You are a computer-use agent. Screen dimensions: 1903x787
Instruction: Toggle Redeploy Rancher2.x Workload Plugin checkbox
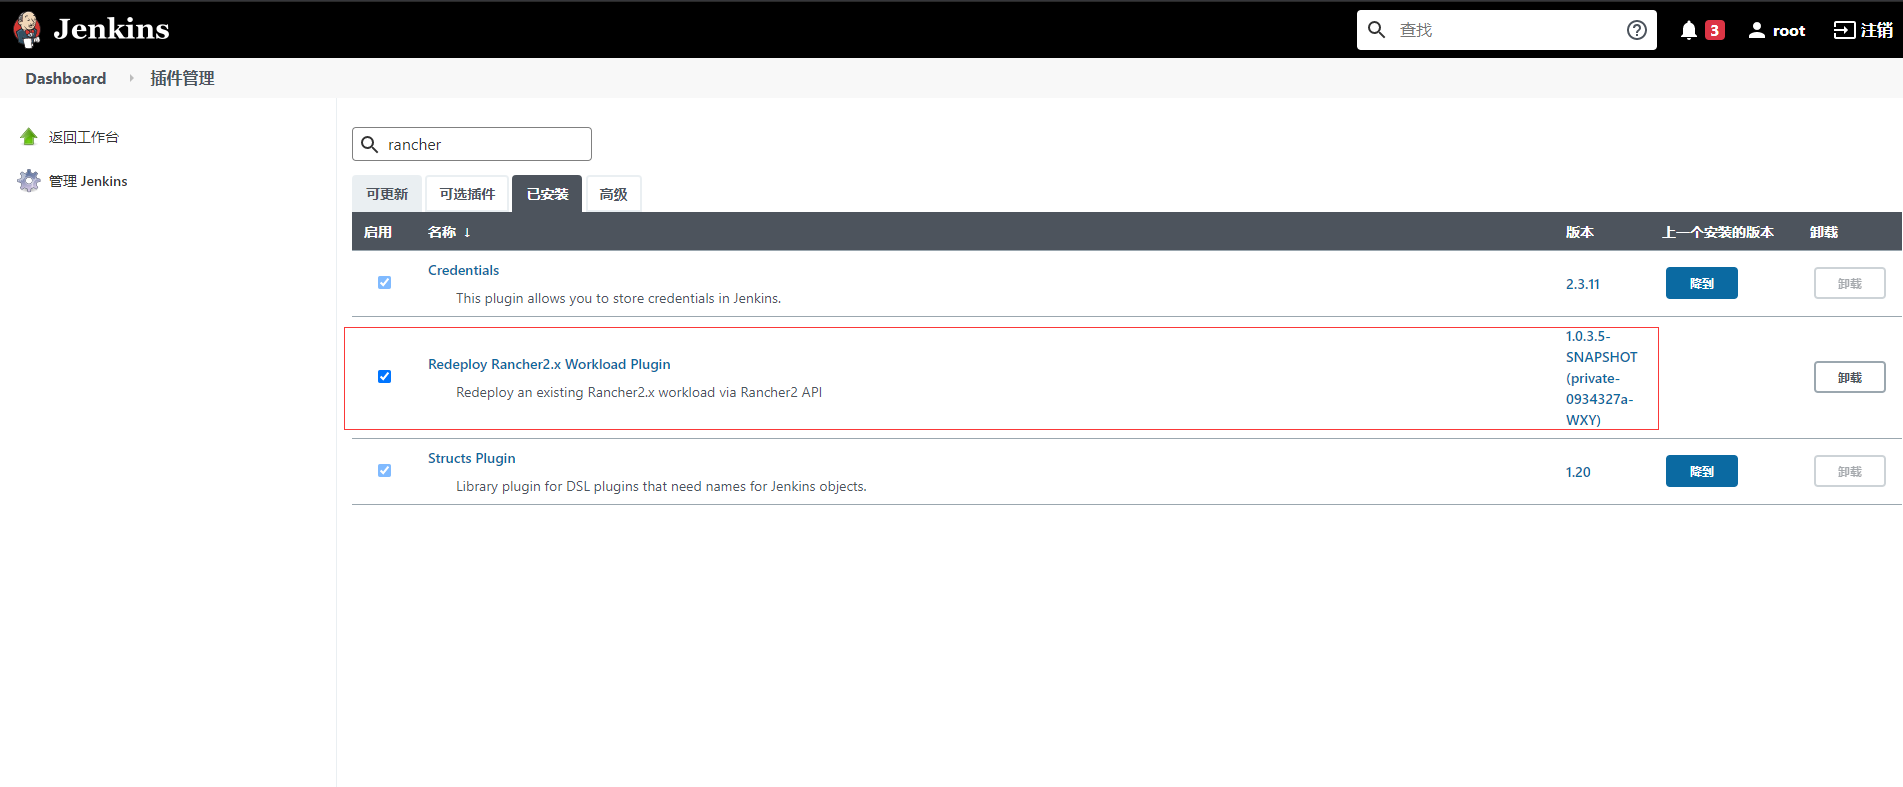384,377
